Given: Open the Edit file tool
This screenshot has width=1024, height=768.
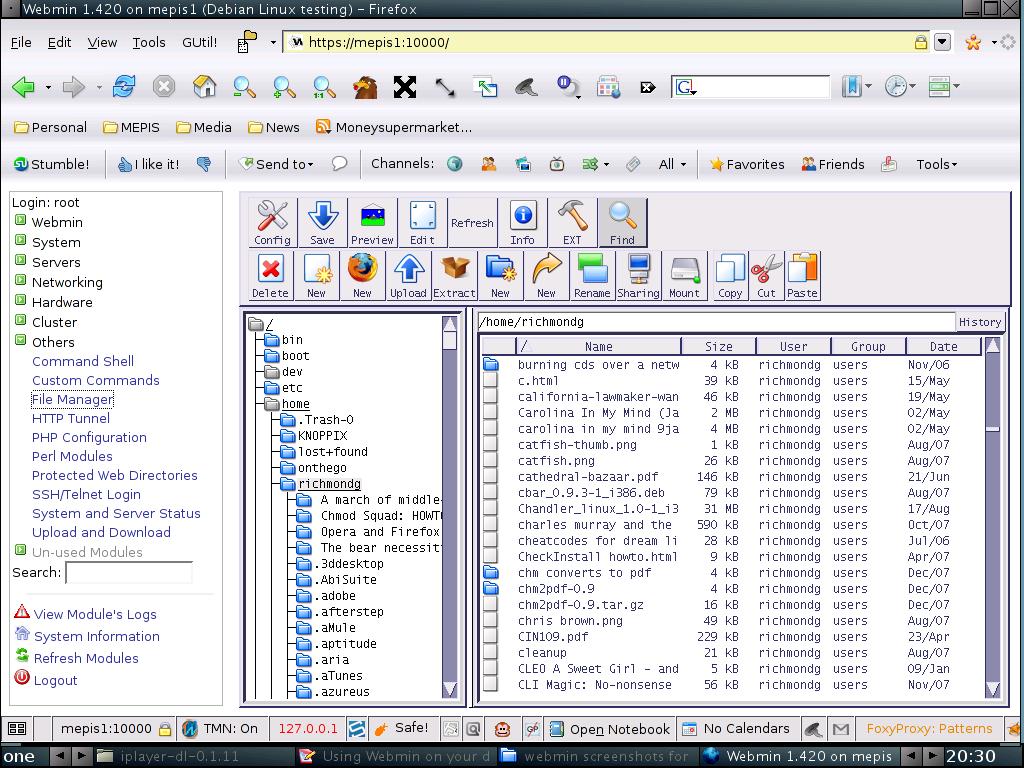Looking at the screenshot, I should click(x=423, y=223).
